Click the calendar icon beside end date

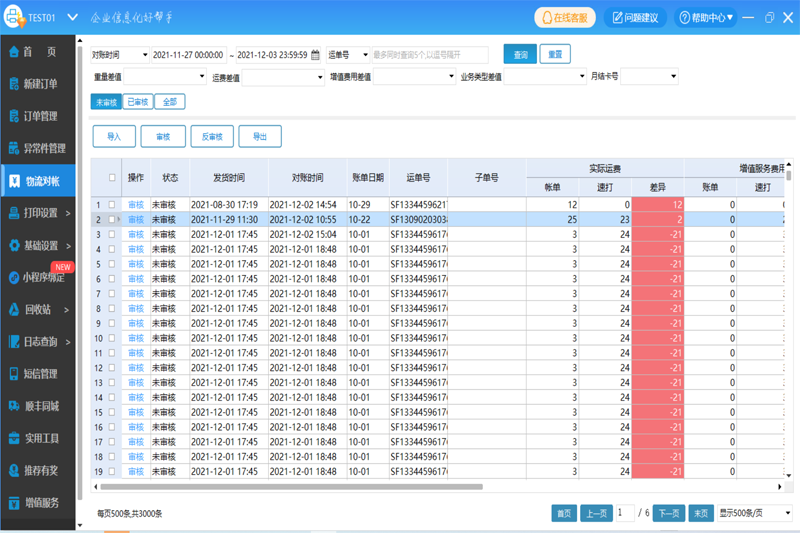[x=316, y=55]
